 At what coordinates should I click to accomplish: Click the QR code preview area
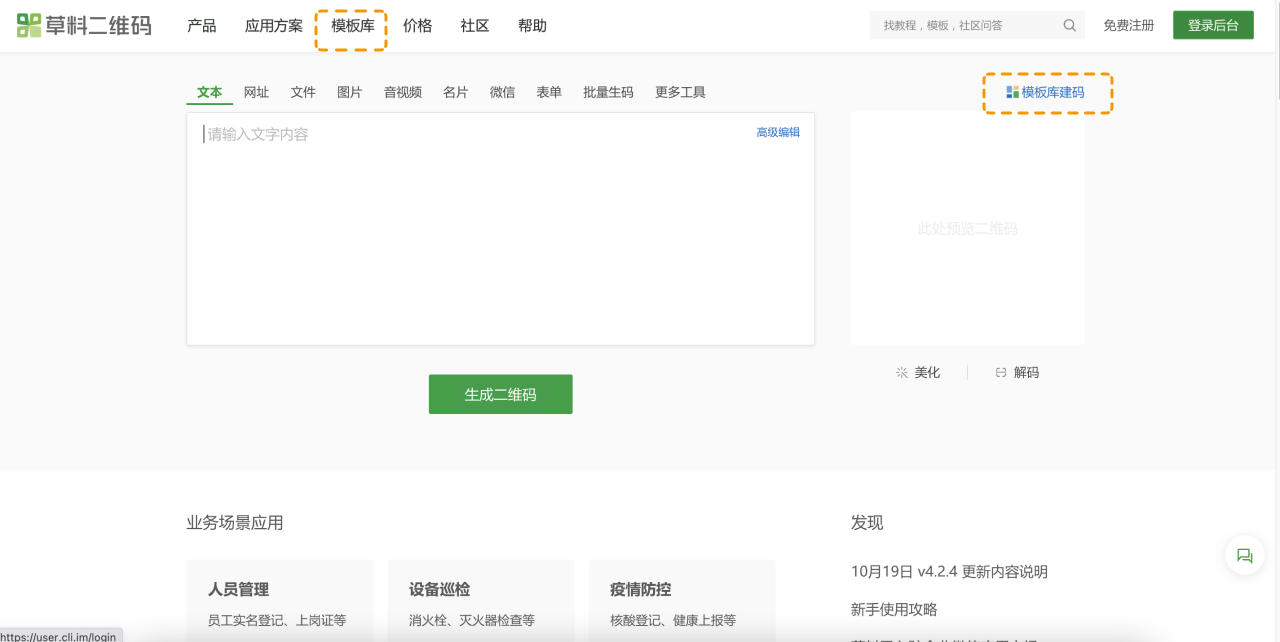coord(968,229)
